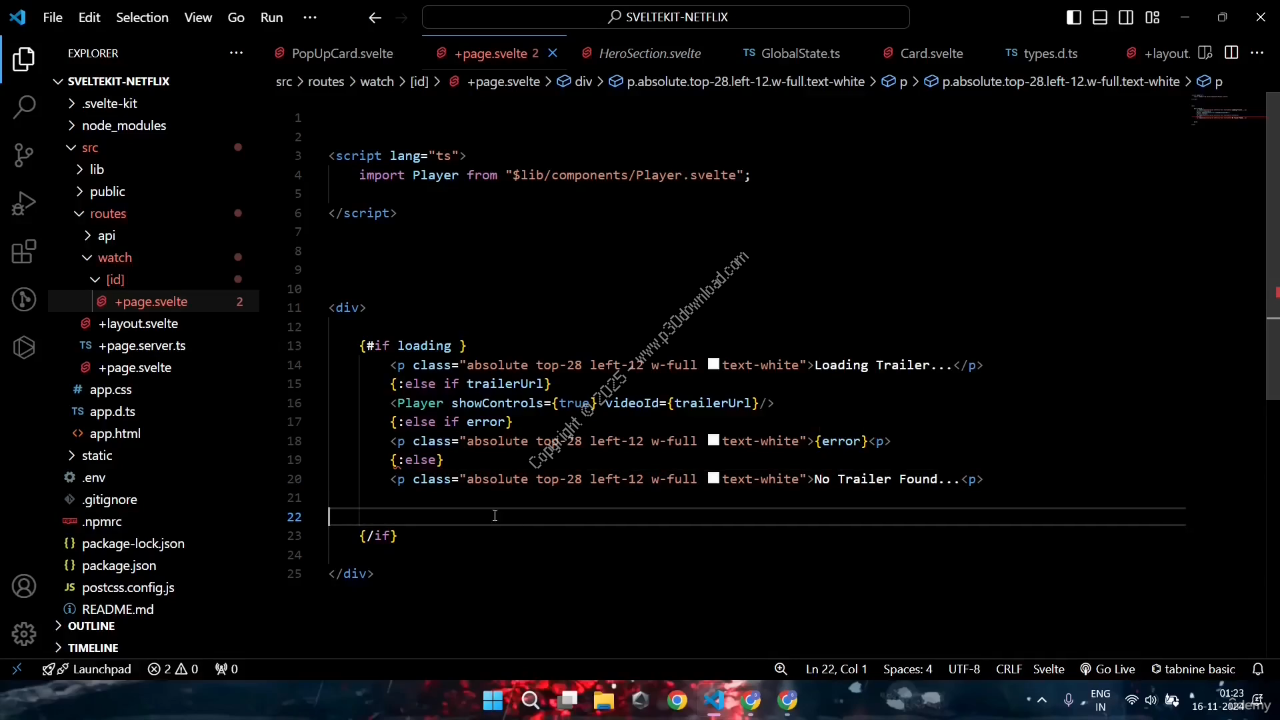Change the Svelte language mode

1048,669
